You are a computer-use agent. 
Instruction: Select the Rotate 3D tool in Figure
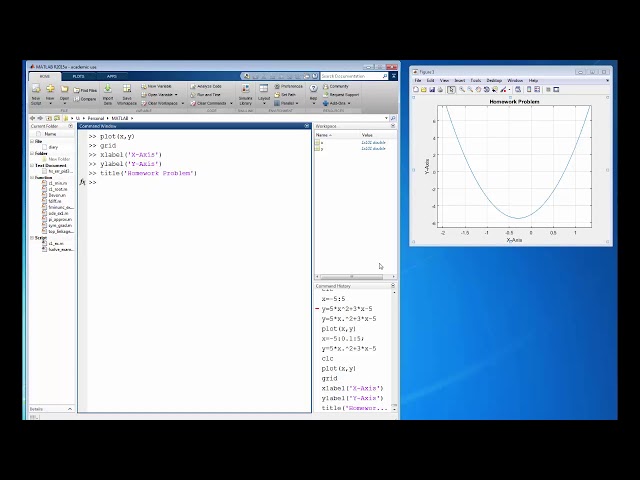click(486, 89)
